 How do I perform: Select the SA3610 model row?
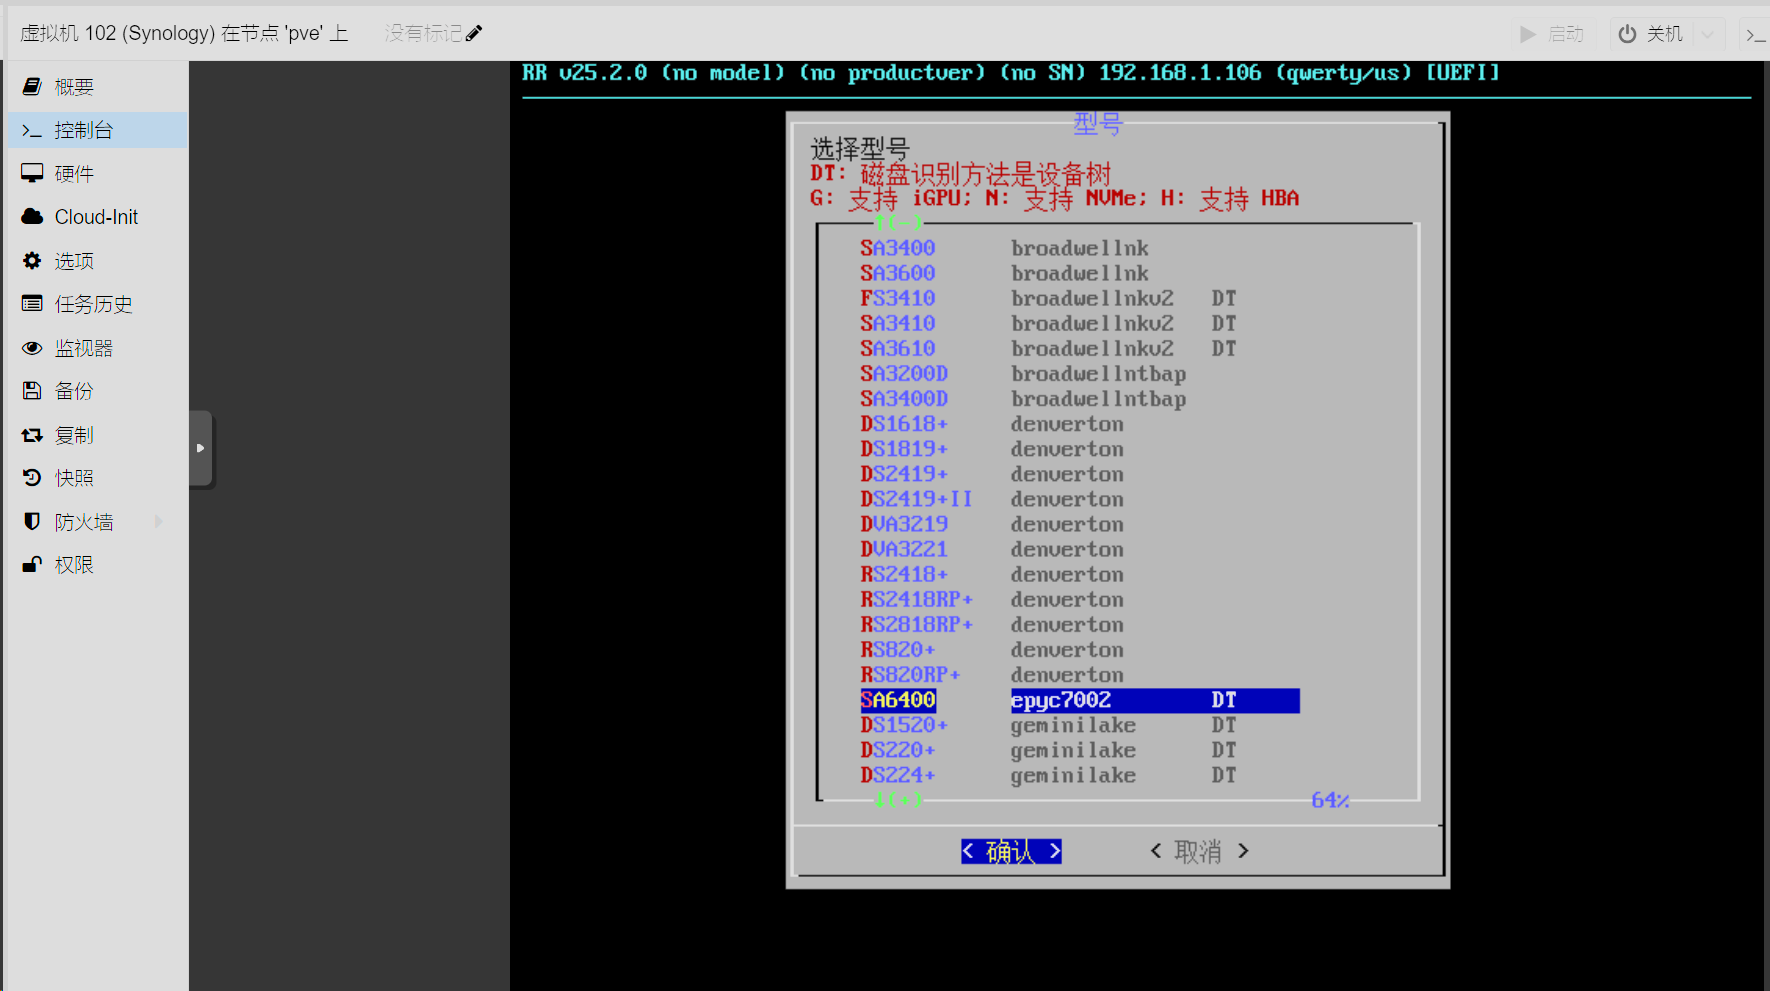[1080, 348]
